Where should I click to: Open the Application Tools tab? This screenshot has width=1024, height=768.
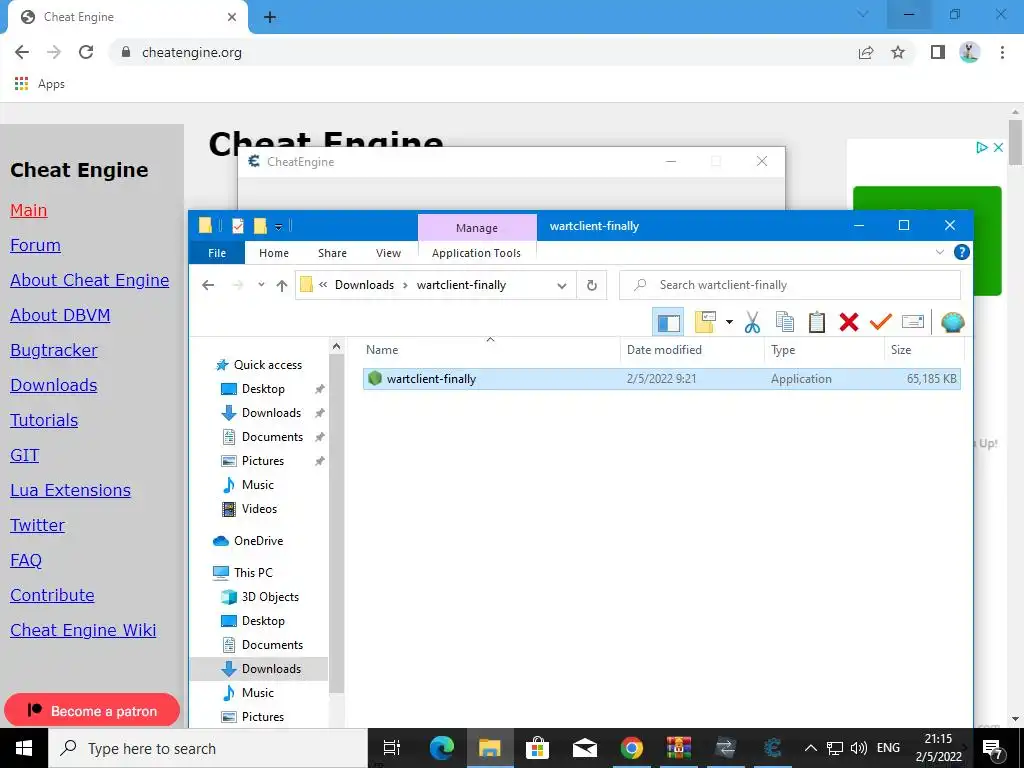476,253
